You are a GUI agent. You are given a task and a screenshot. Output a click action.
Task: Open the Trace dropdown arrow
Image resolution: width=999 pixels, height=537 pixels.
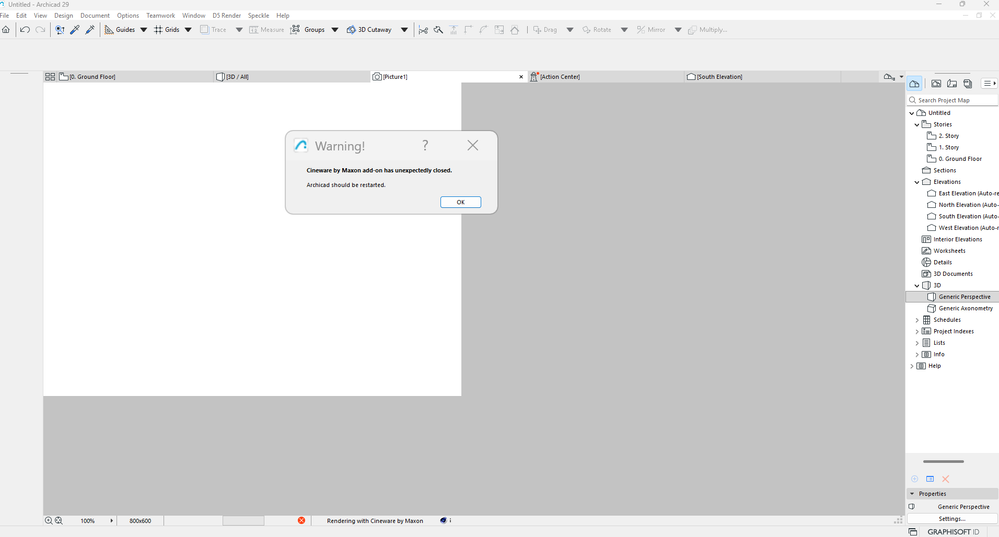coord(239,29)
